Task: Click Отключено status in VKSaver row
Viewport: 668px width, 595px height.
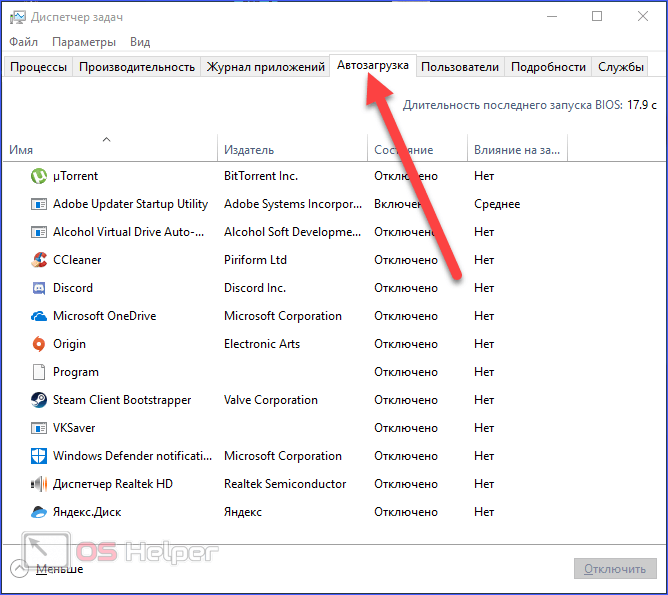Action: tap(406, 428)
